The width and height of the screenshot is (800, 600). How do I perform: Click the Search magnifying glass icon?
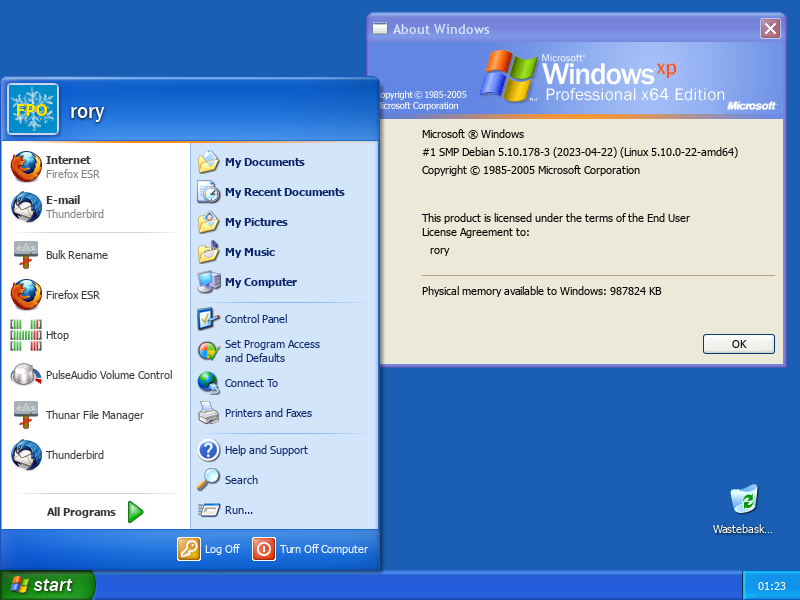[x=209, y=480]
